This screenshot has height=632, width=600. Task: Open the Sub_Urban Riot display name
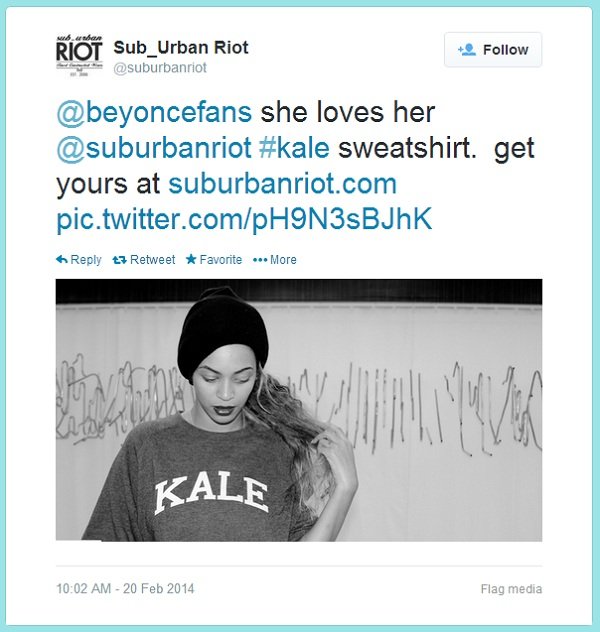(x=181, y=48)
